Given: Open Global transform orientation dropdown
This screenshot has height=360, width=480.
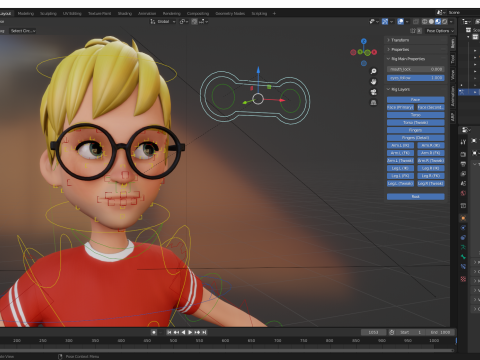Looking at the screenshot, I should [163, 21].
